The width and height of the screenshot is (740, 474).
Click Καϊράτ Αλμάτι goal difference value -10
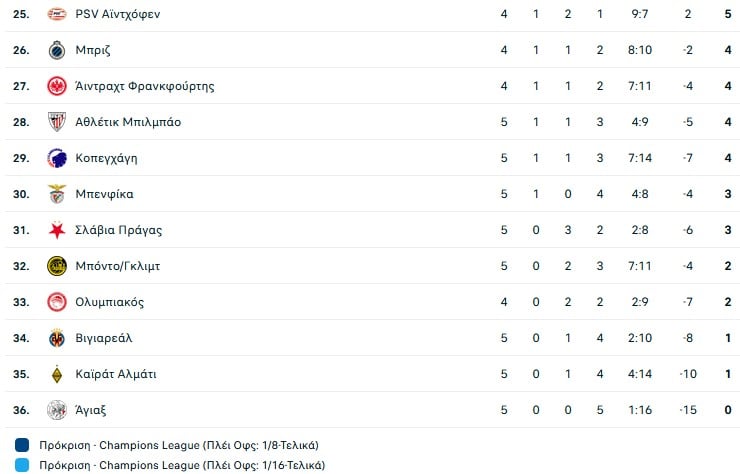click(687, 374)
